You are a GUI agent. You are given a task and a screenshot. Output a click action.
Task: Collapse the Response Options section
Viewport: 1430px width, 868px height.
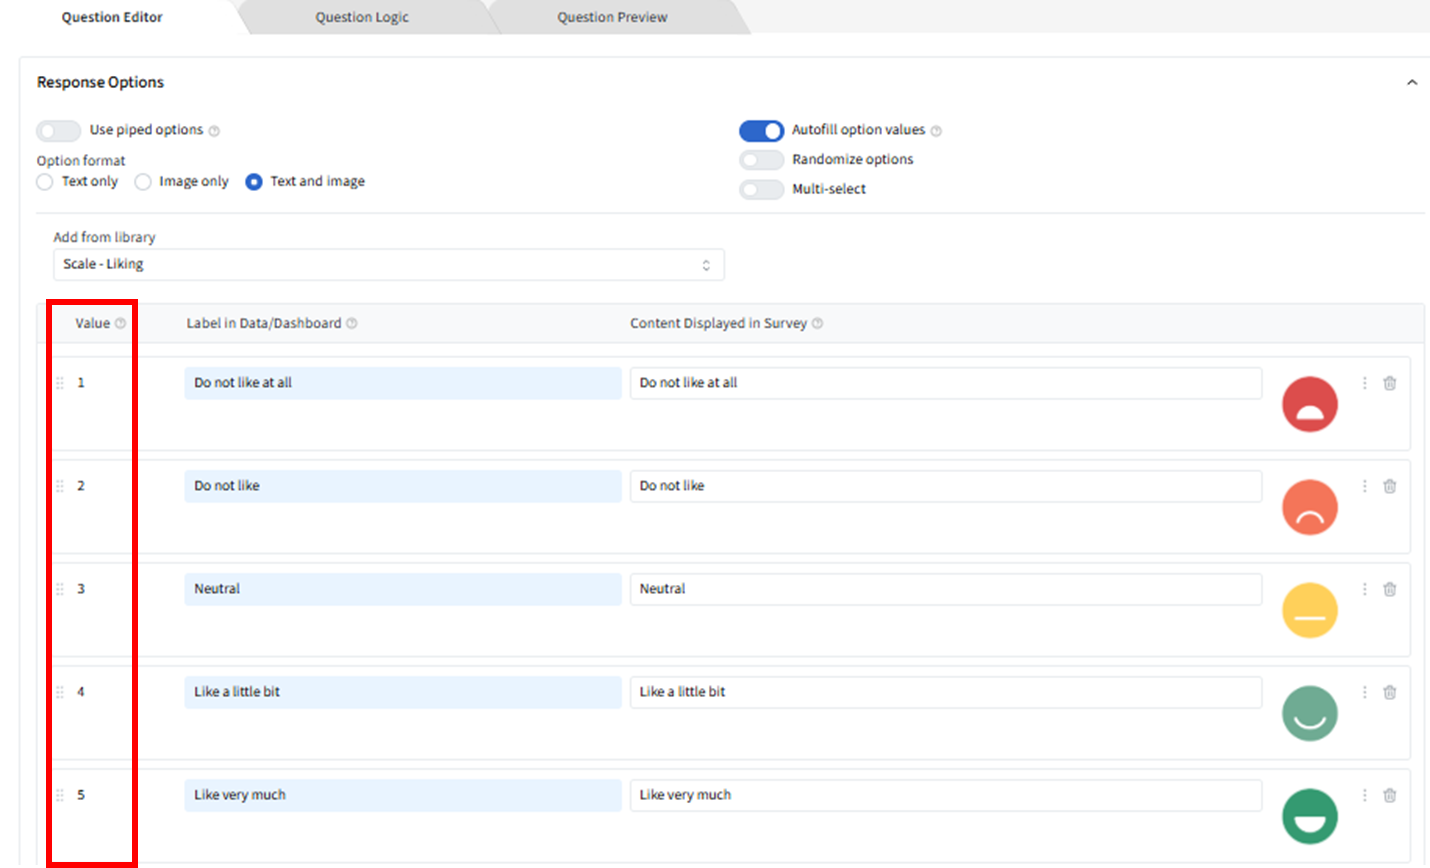(x=1411, y=83)
